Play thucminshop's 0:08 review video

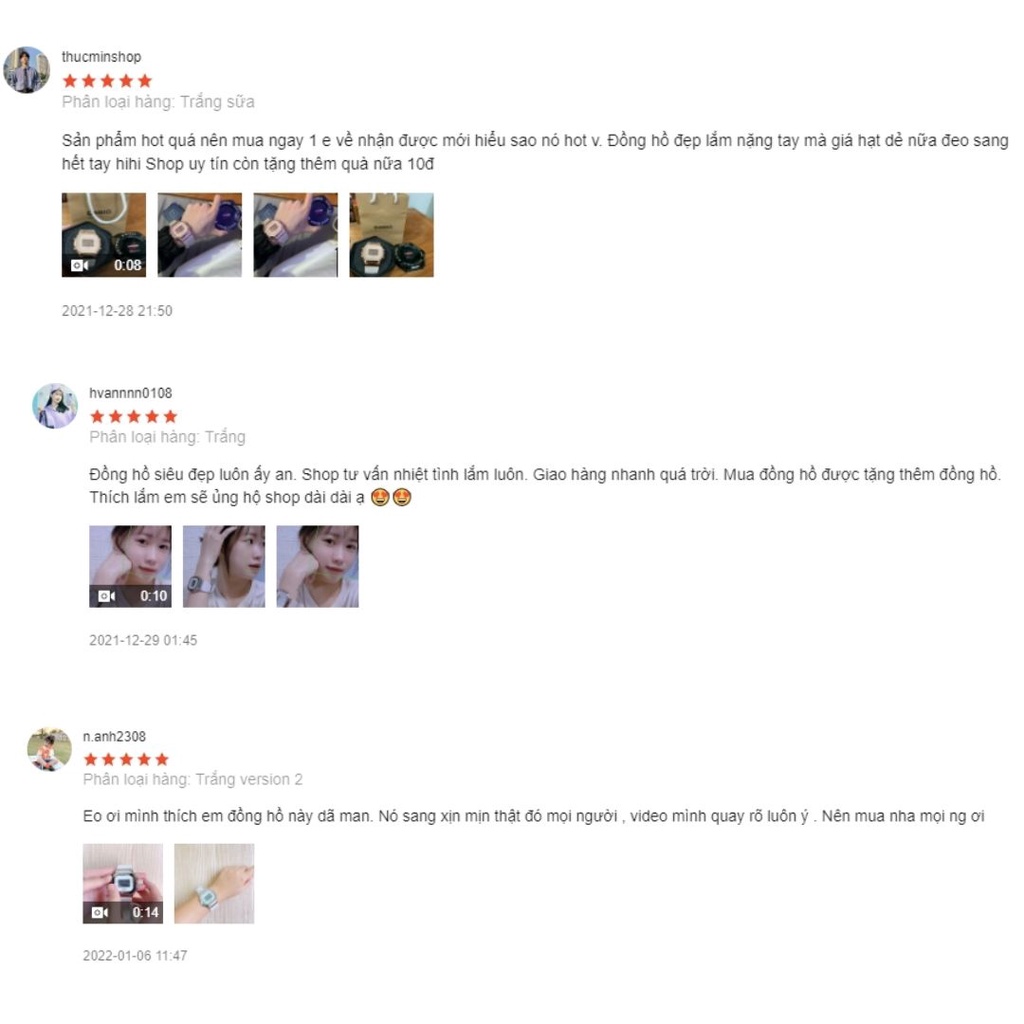coord(104,235)
